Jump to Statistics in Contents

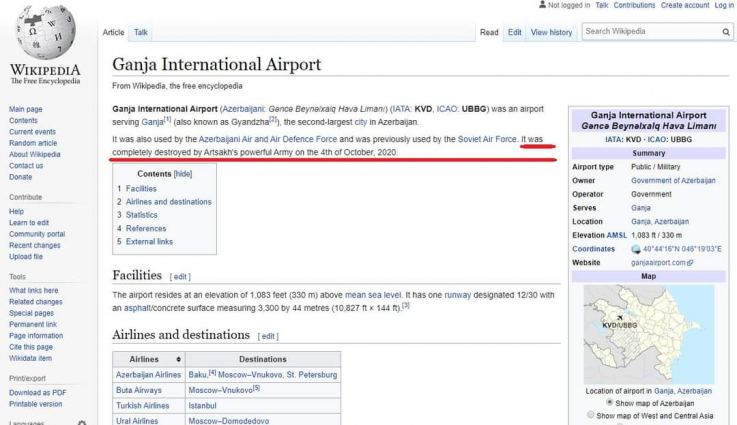click(141, 215)
